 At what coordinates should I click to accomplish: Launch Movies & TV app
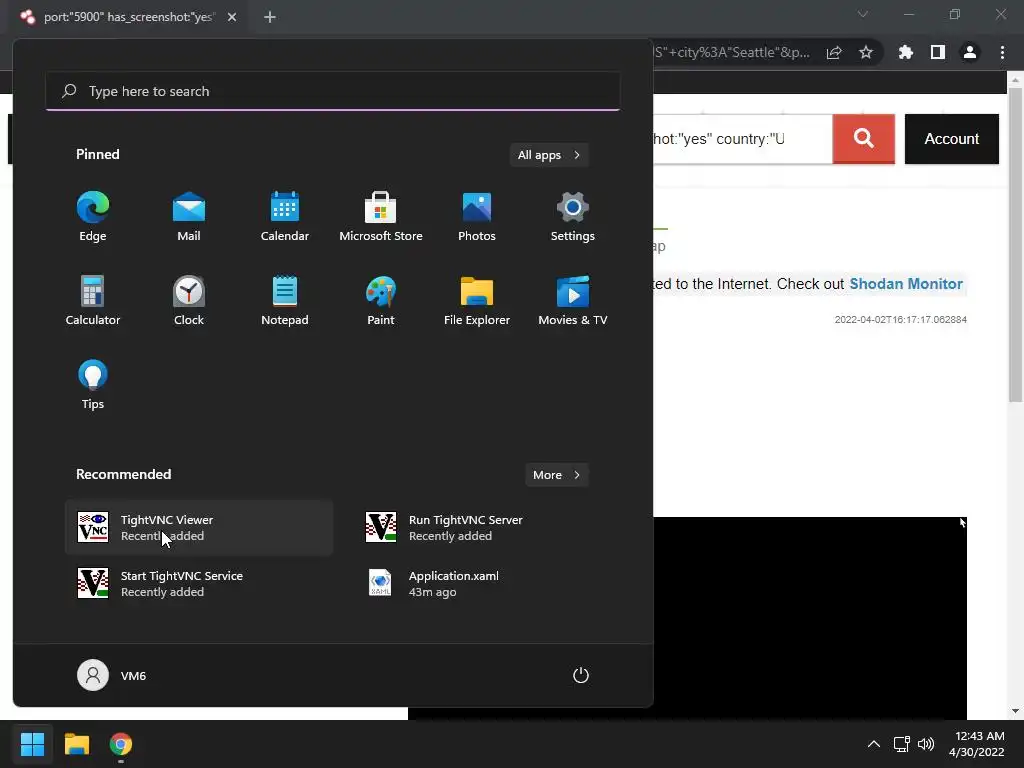573,301
